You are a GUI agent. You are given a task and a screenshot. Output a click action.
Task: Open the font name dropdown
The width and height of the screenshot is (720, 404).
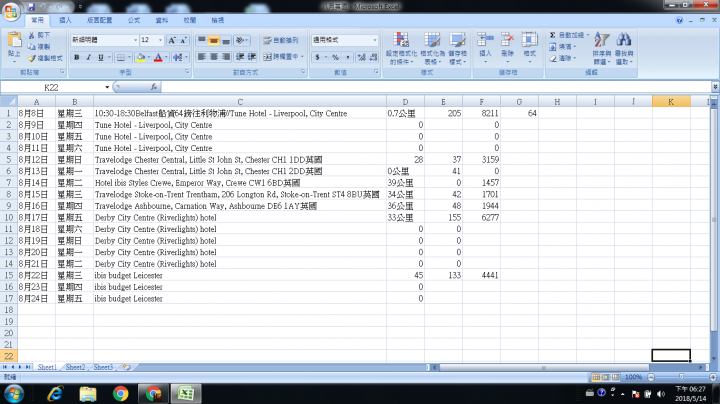click(135, 40)
